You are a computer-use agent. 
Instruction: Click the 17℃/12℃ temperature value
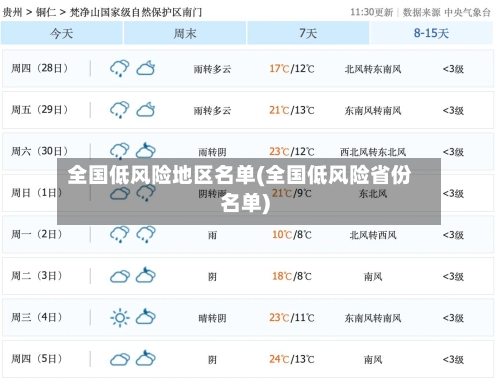click(292, 69)
